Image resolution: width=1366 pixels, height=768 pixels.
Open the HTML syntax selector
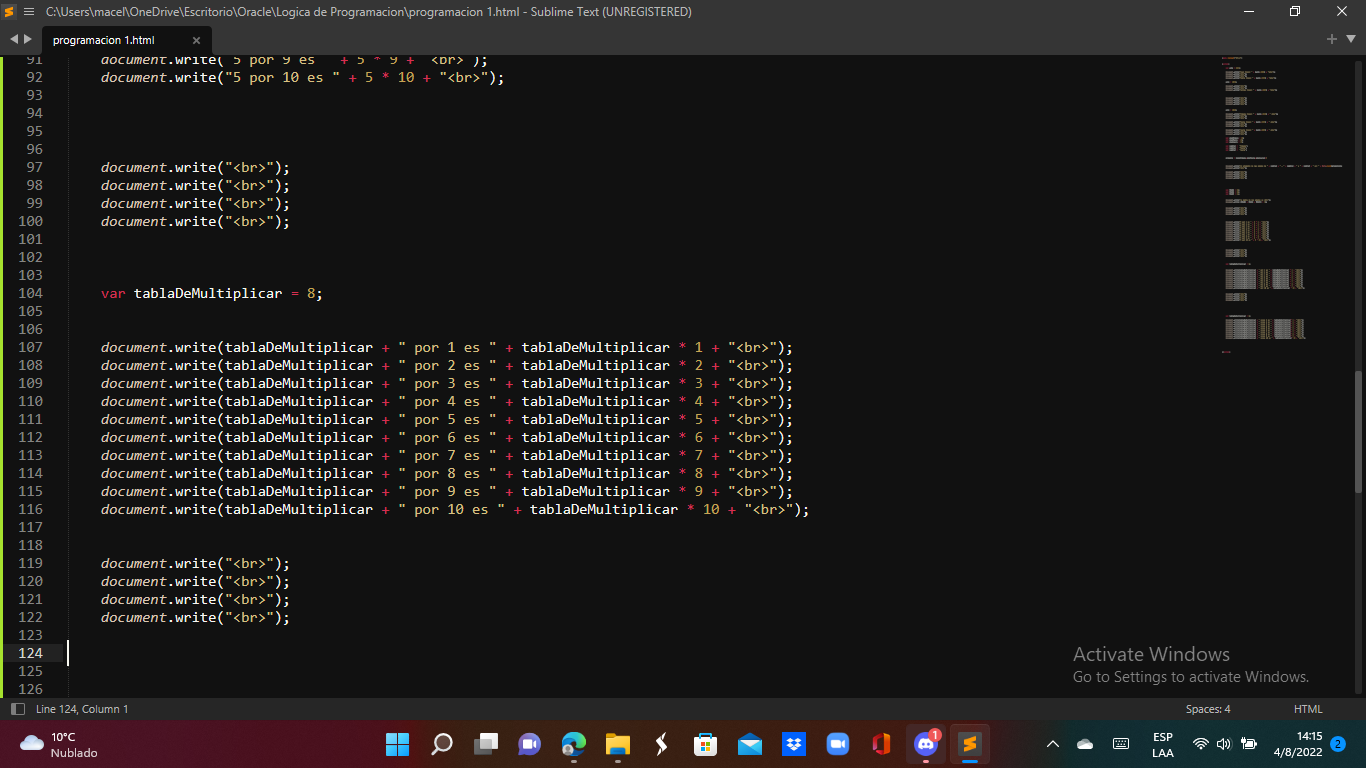[x=1308, y=709]
